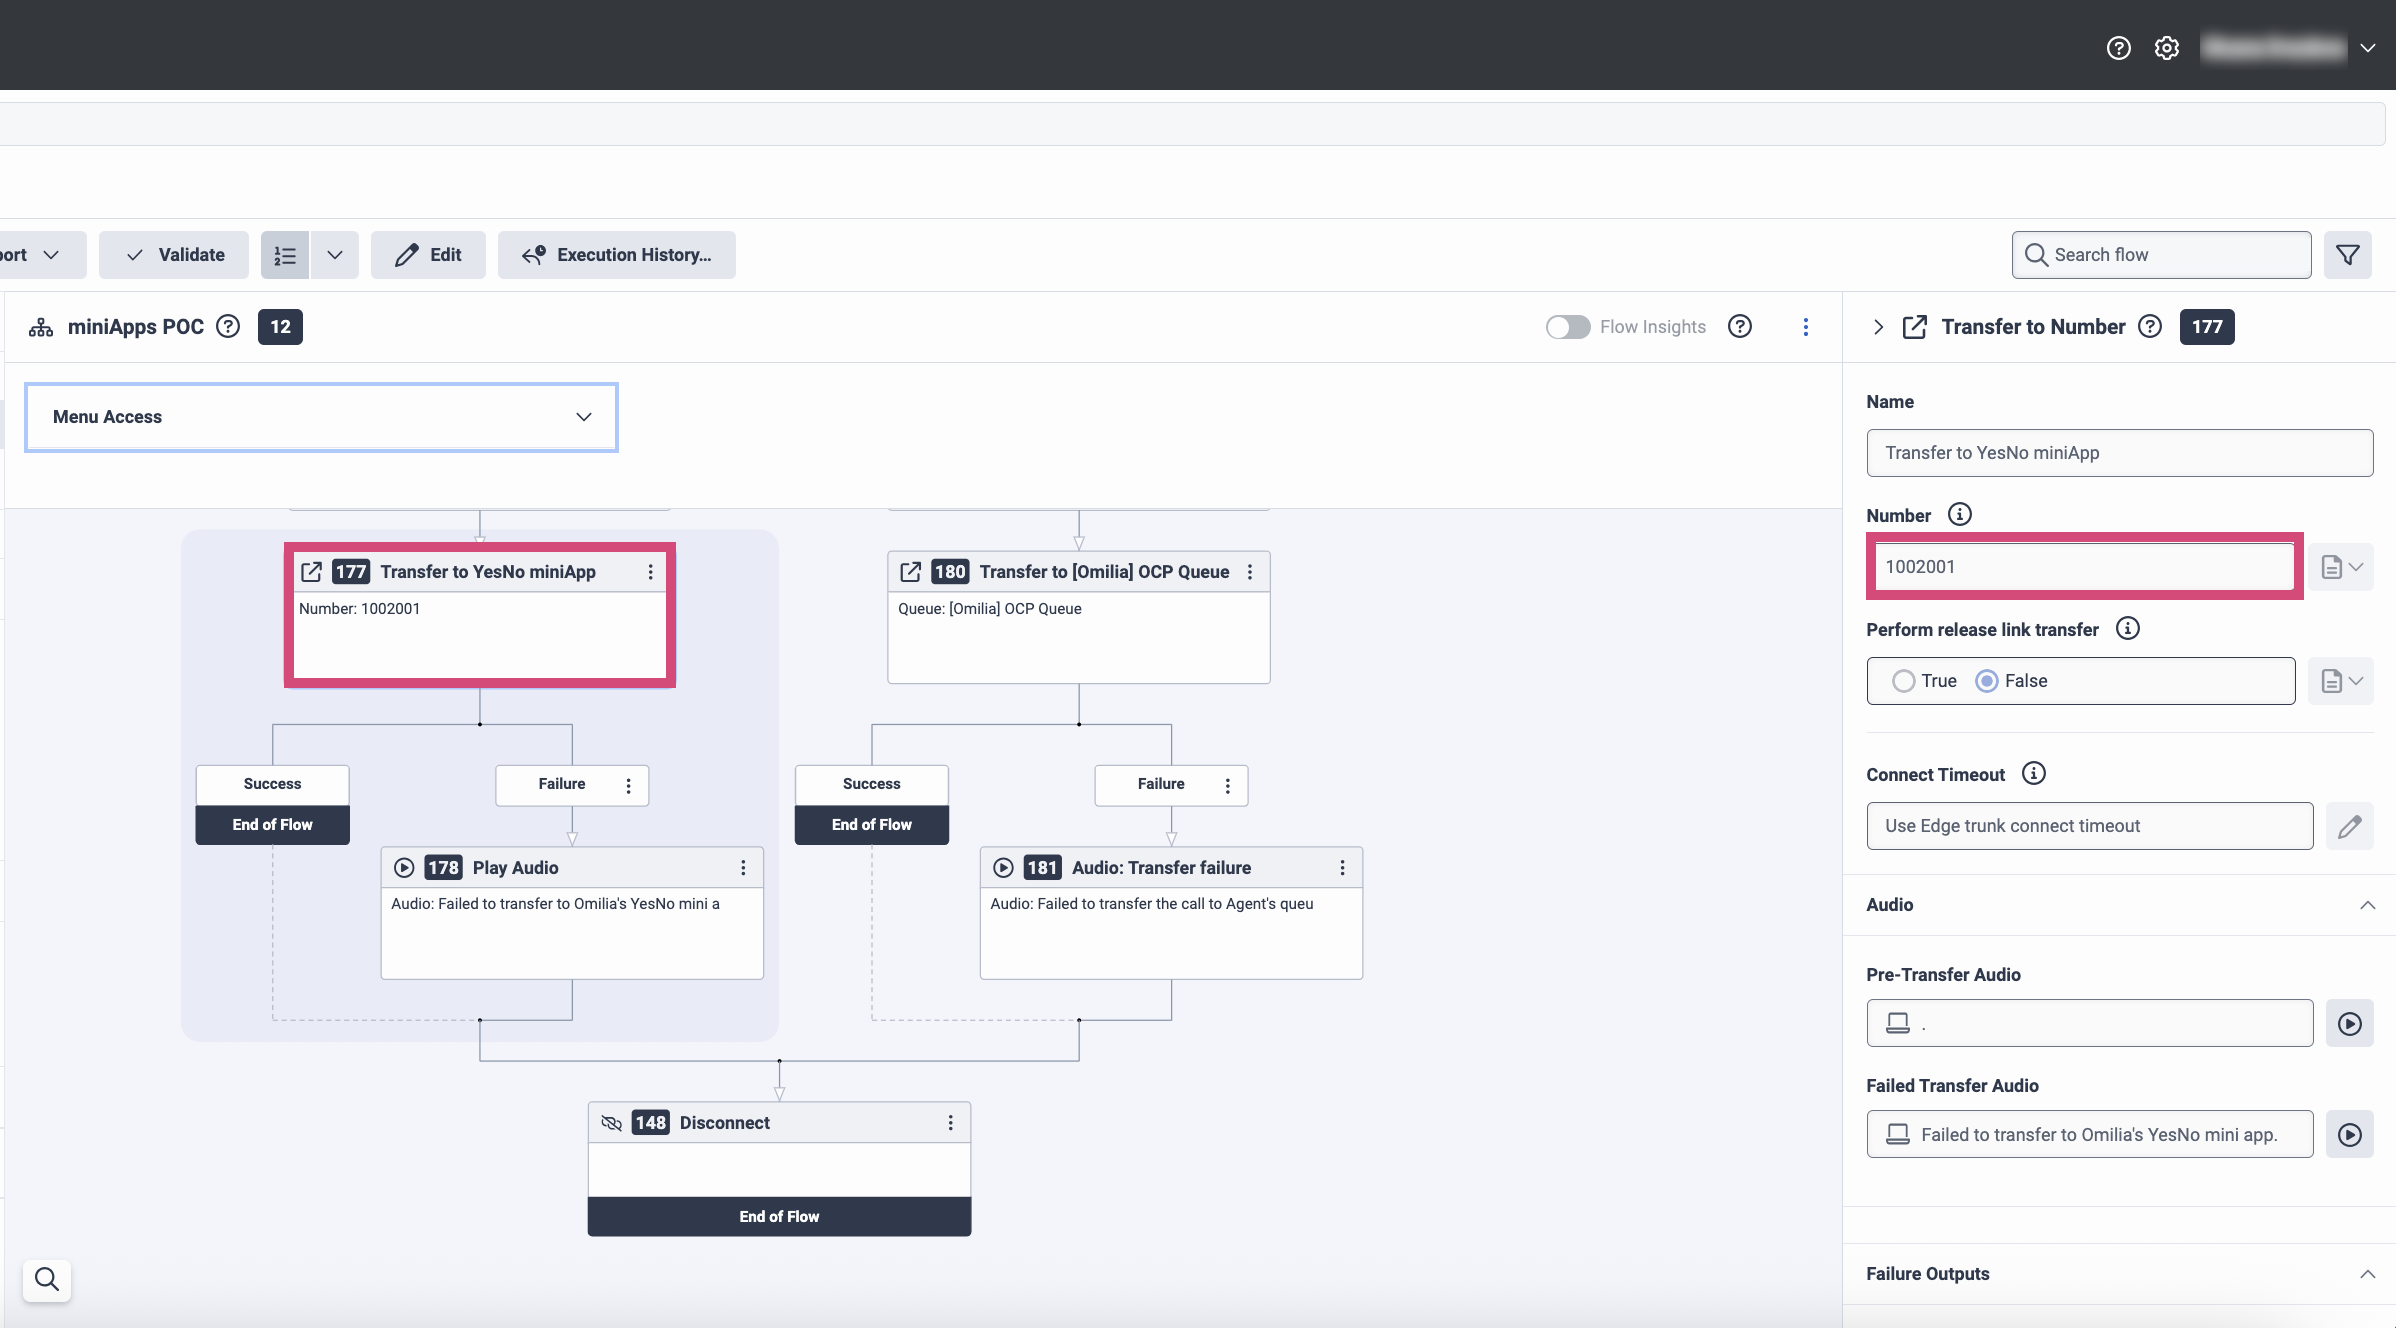Play the Failed Transfer Audio preview
This screenshot has height=1328, width=2396.
tap(2349, 1135)
